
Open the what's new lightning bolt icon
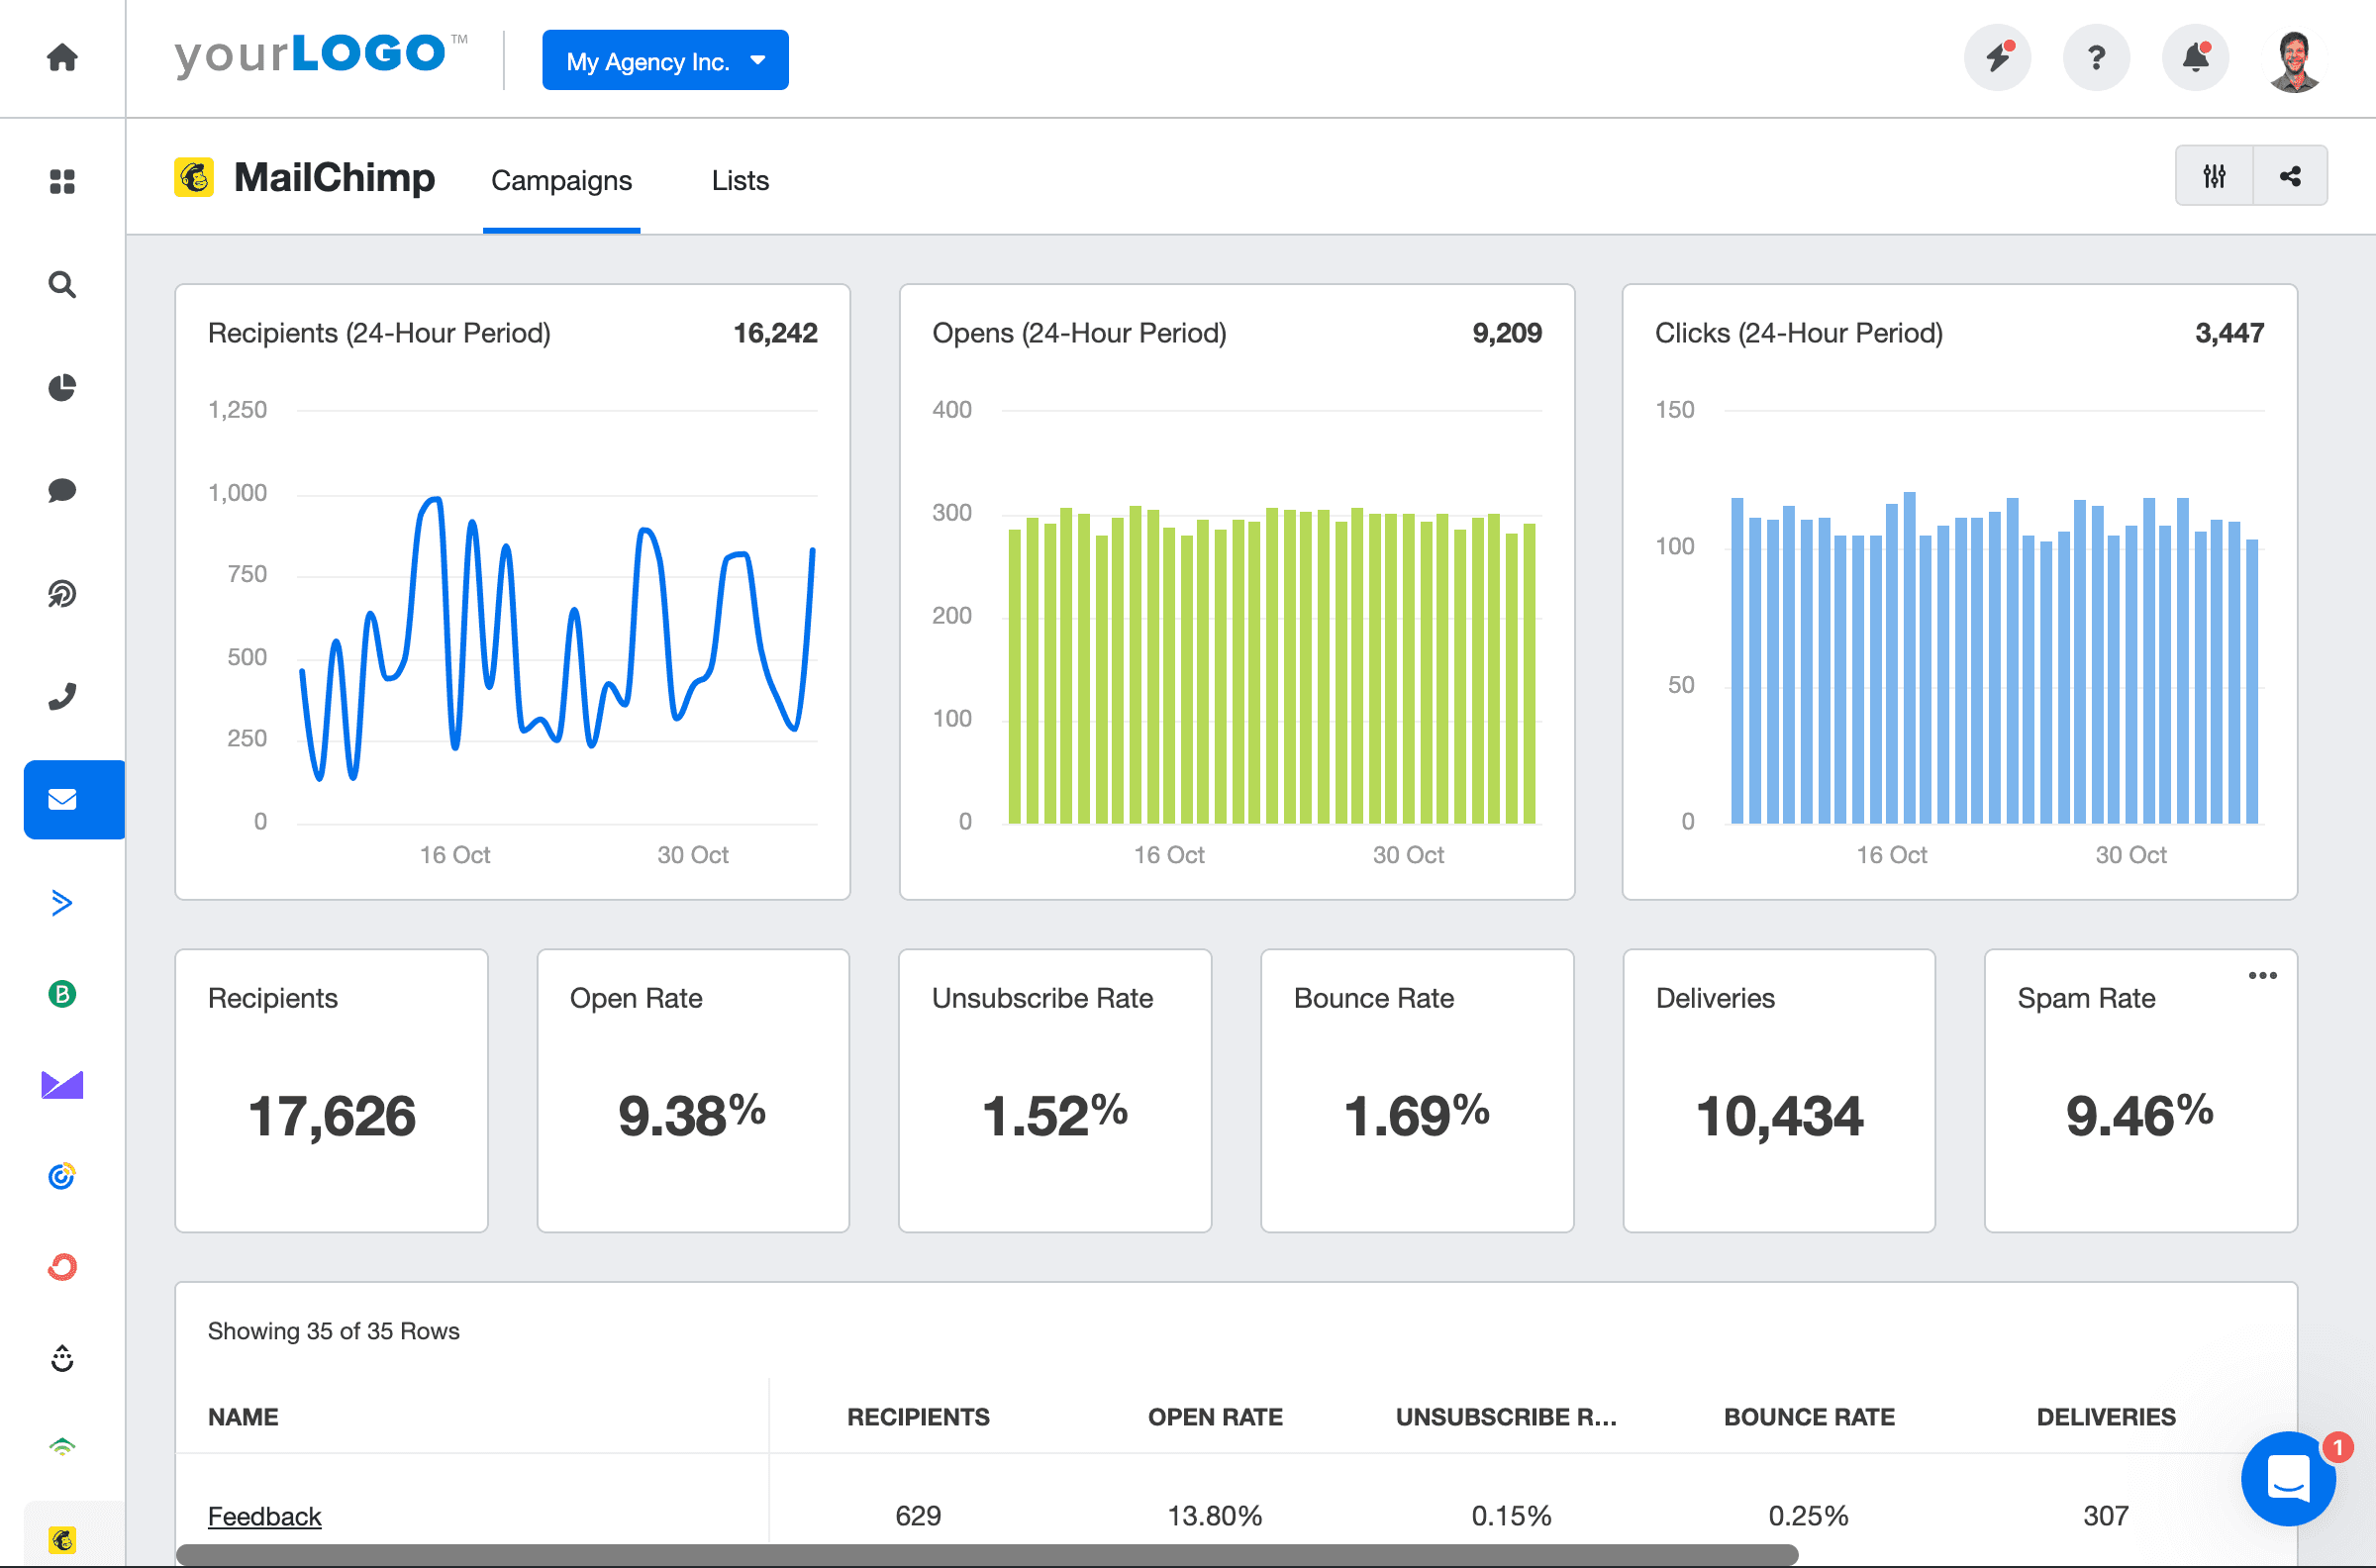(1997, 58)
